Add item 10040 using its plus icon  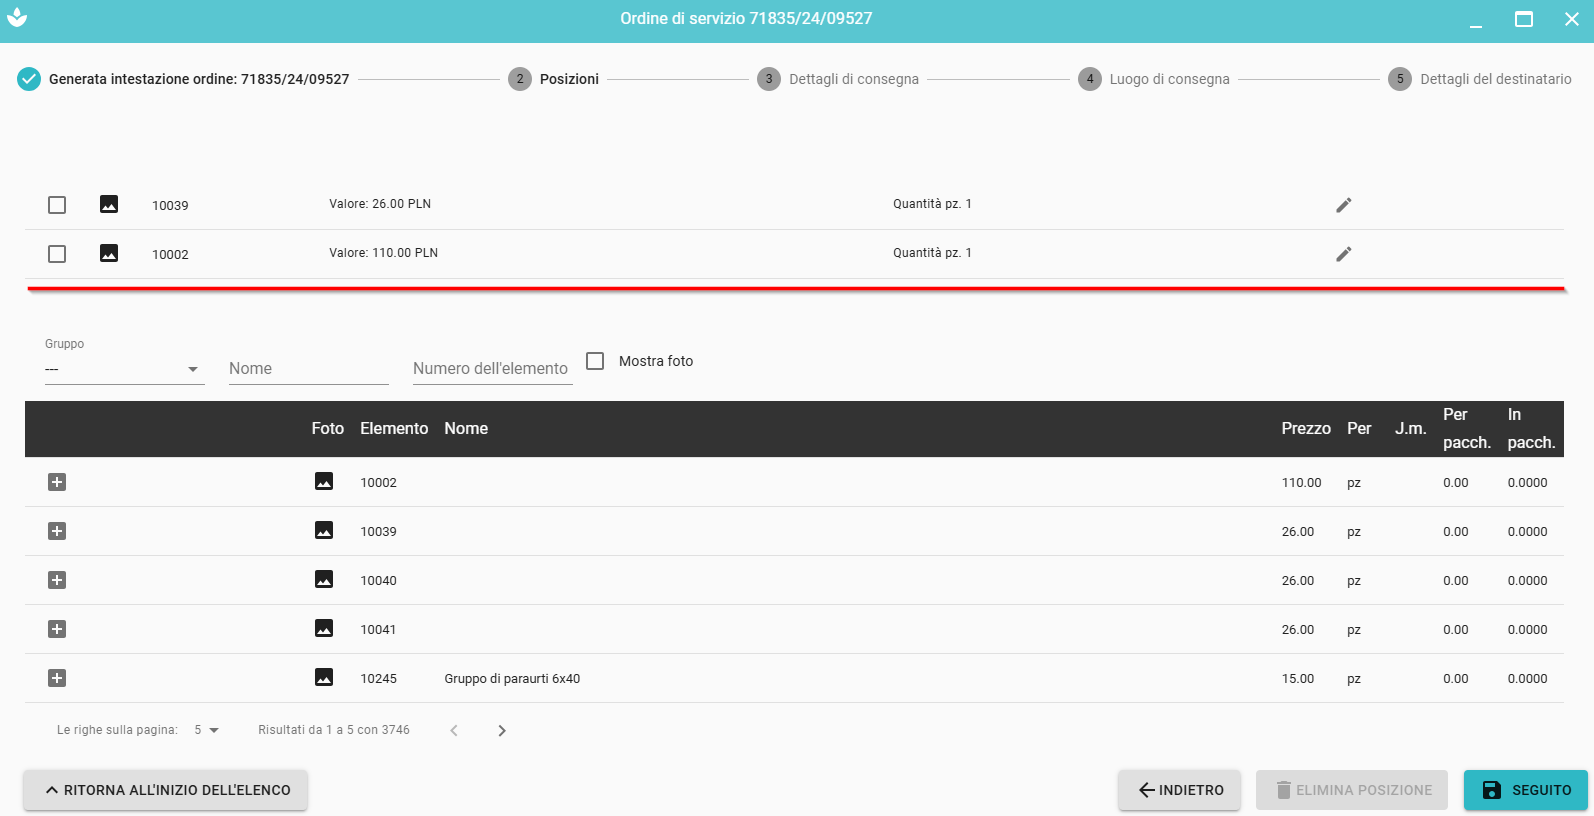57,580
